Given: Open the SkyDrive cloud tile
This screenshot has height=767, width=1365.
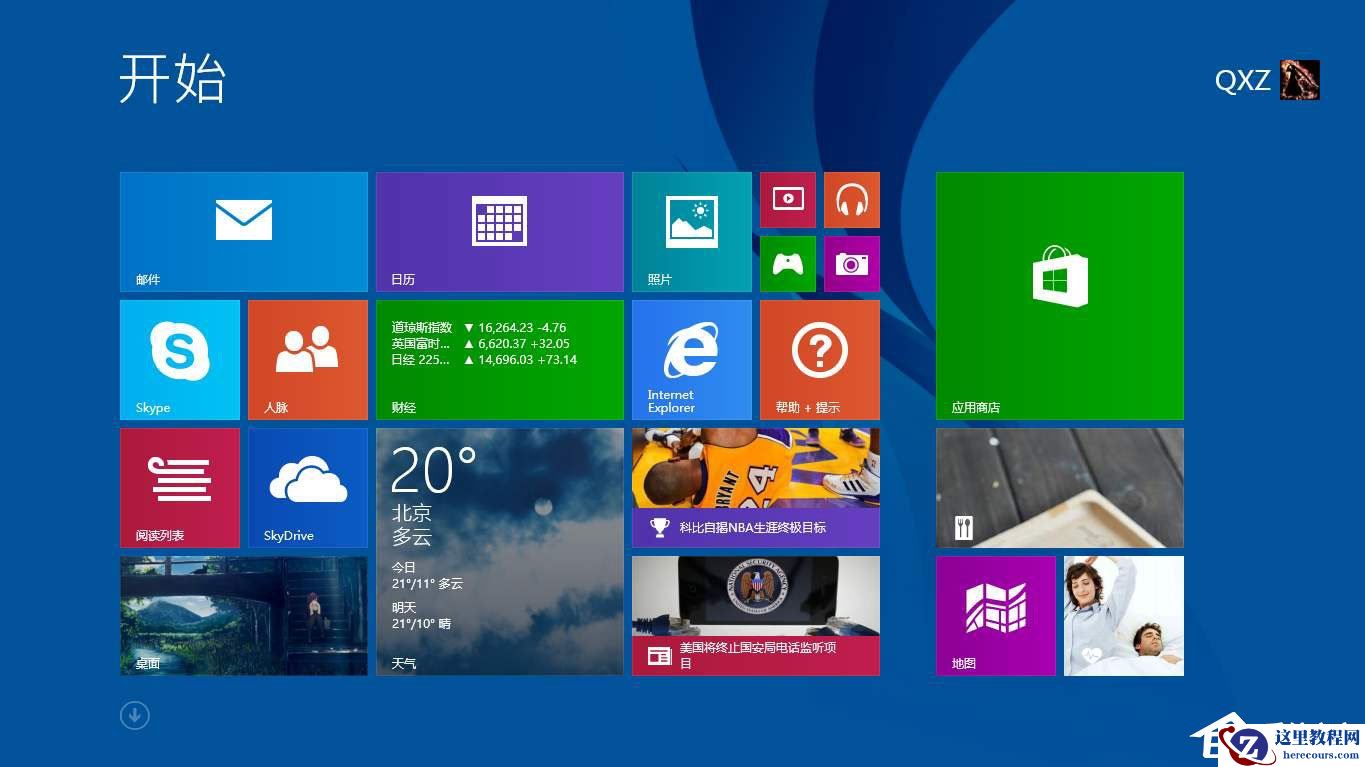Looking at the screenshot, I should point(307,488).
